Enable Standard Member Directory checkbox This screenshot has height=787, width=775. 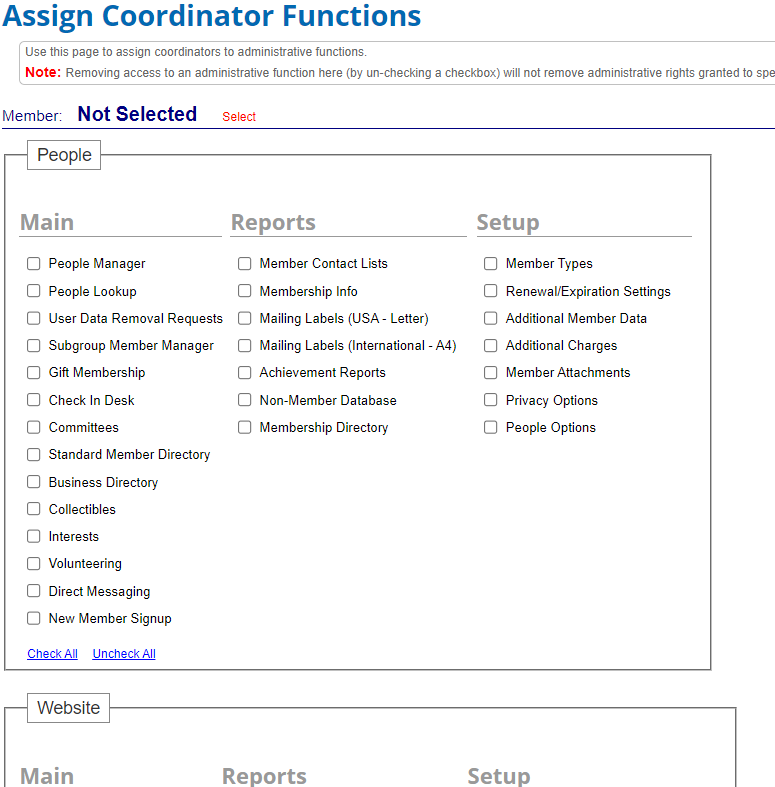tap(34, 455)
